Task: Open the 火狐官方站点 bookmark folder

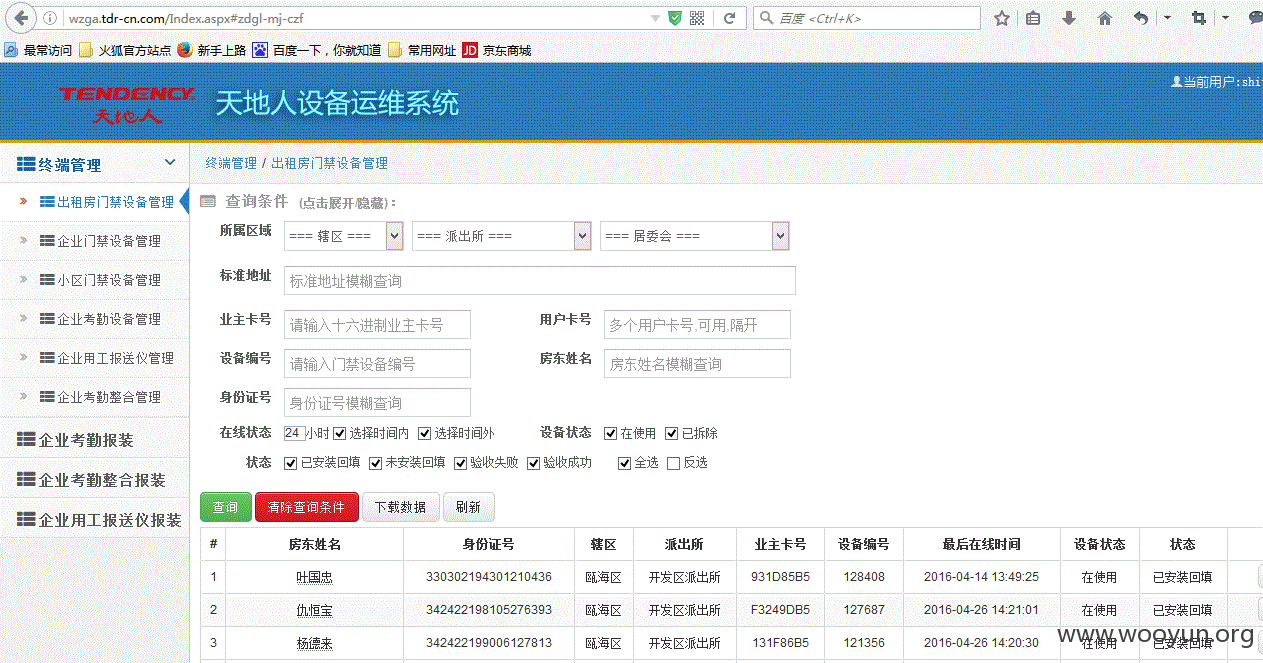Action: pyautogui.click(x=126, y=50)
